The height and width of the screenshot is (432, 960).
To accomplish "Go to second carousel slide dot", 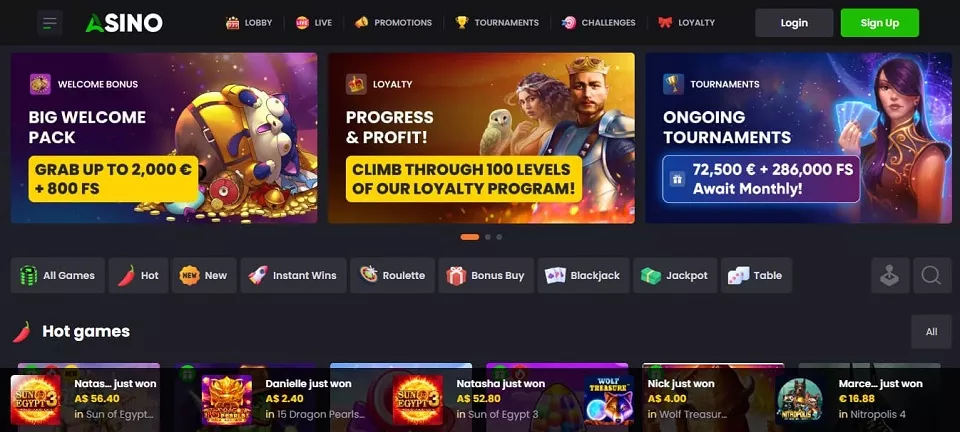I will [x=488, y=237].
